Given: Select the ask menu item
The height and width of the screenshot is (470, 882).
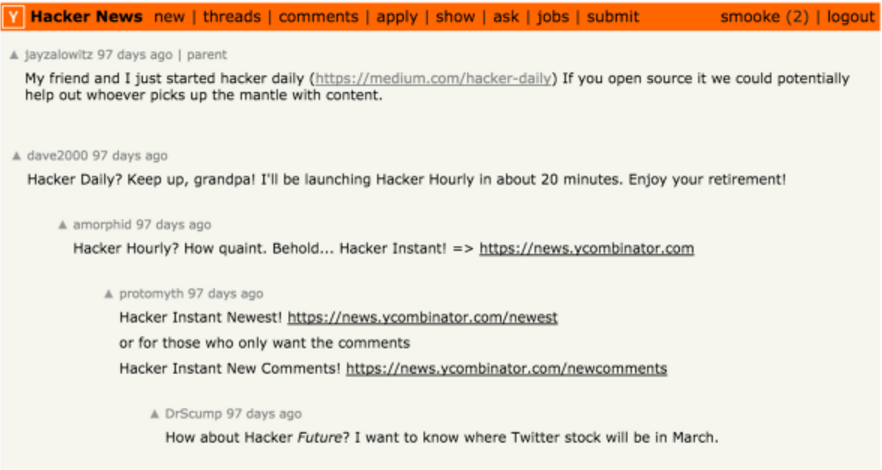Looking at the screenshot, I should pyautogui.click(x=506, y=17).
